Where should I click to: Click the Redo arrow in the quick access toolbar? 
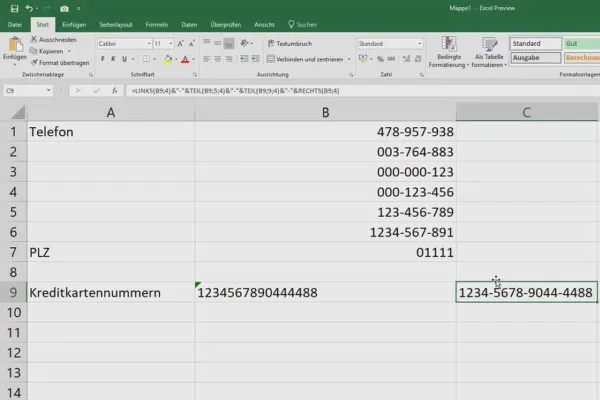click(47, 8)
